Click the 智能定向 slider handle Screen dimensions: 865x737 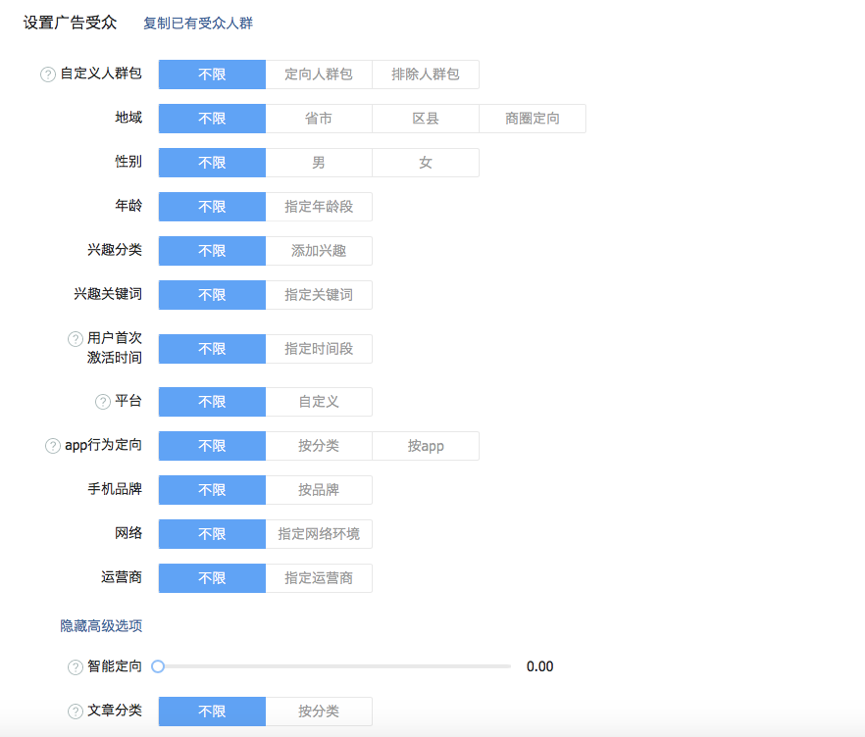[x=158, y=667]
